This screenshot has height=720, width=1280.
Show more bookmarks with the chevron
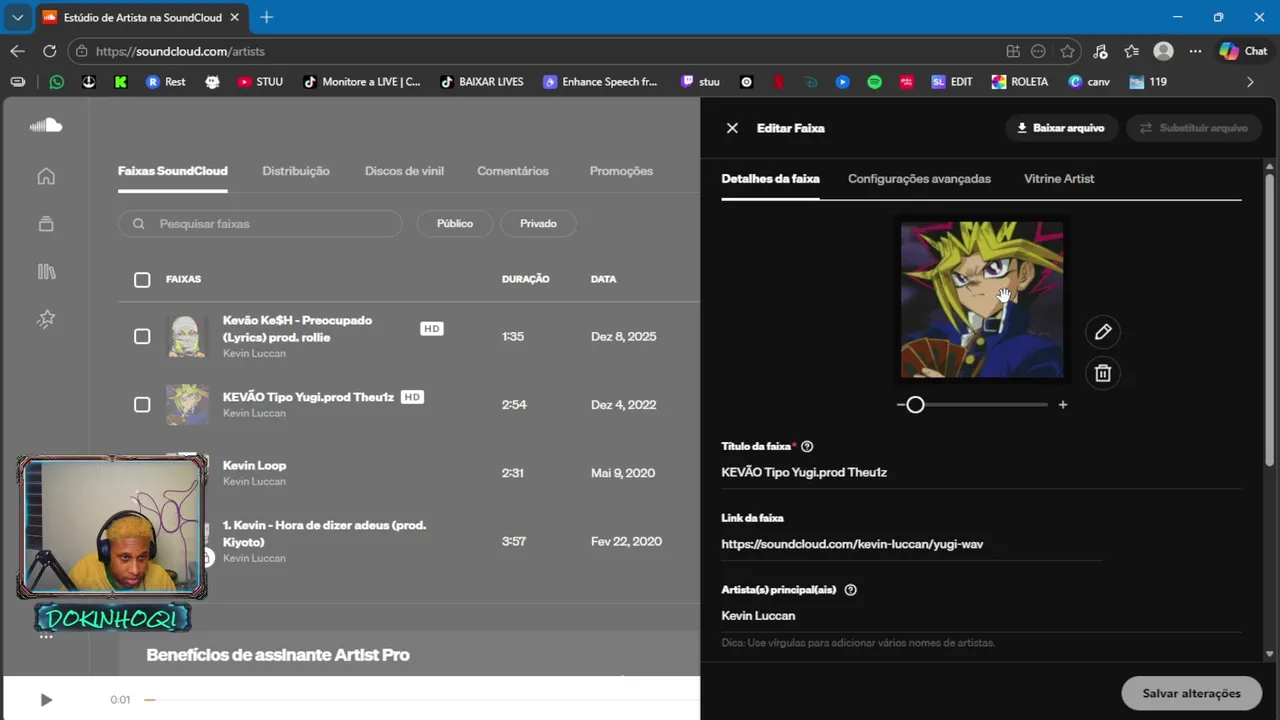click(1249, 82)
